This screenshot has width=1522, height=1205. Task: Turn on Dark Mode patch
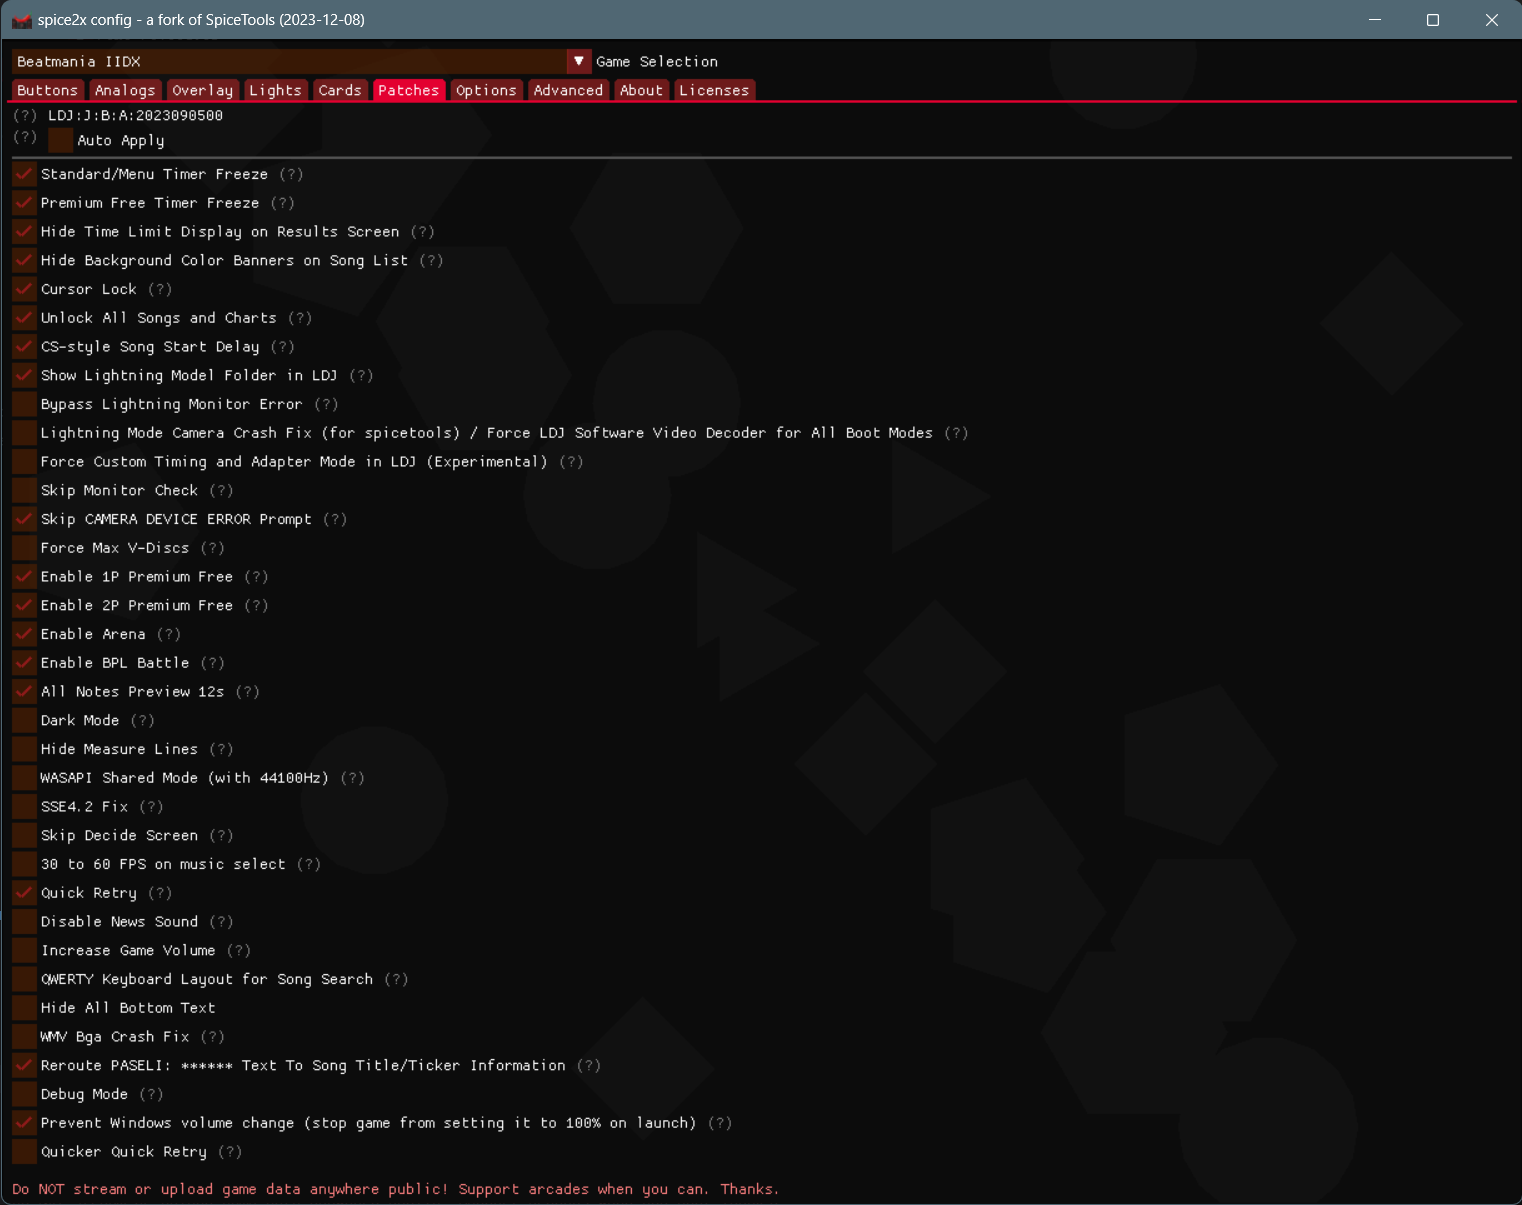[x=24, y=721]
